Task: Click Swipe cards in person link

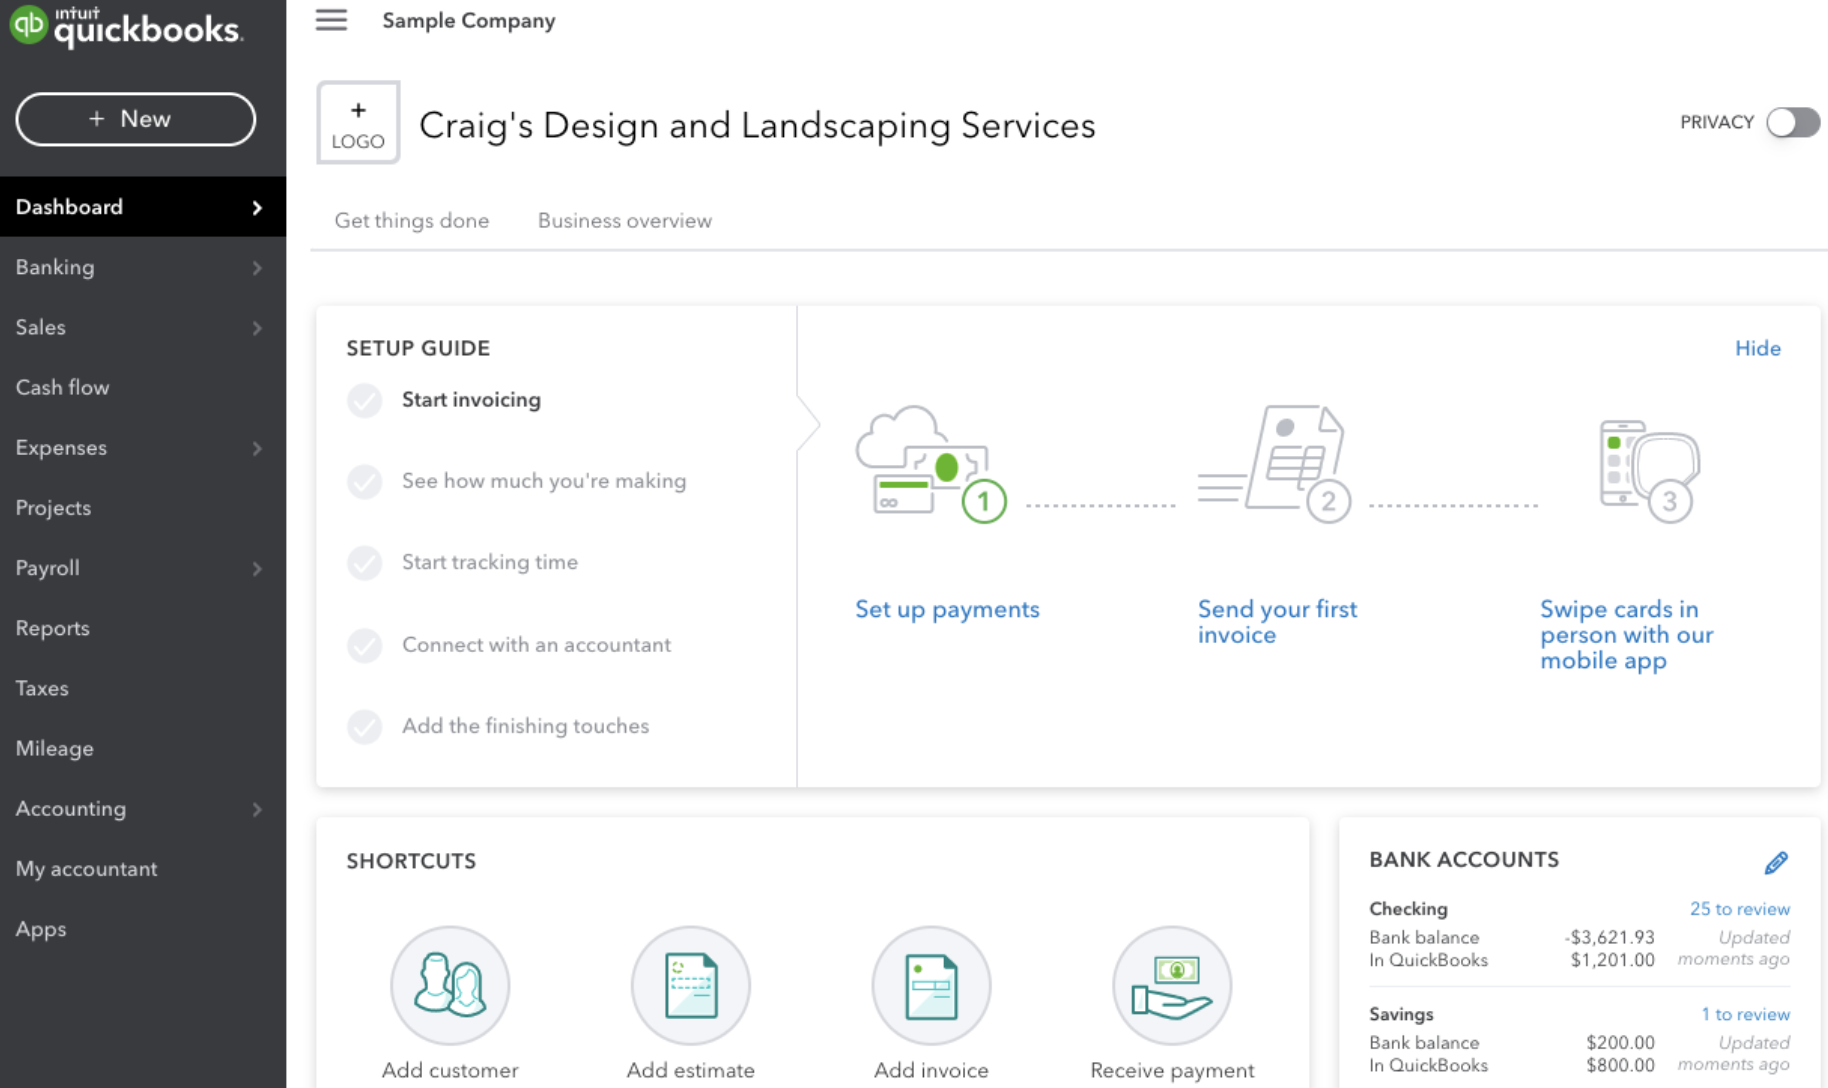Action: [x=1626, y=635]
